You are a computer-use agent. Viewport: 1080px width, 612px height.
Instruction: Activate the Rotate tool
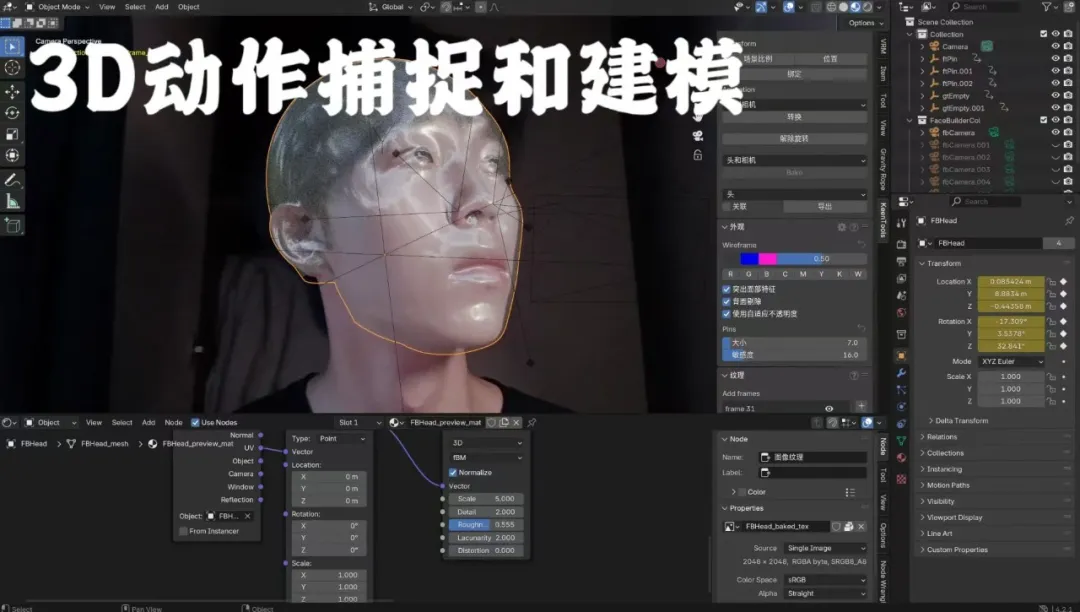tap(12, 112)
